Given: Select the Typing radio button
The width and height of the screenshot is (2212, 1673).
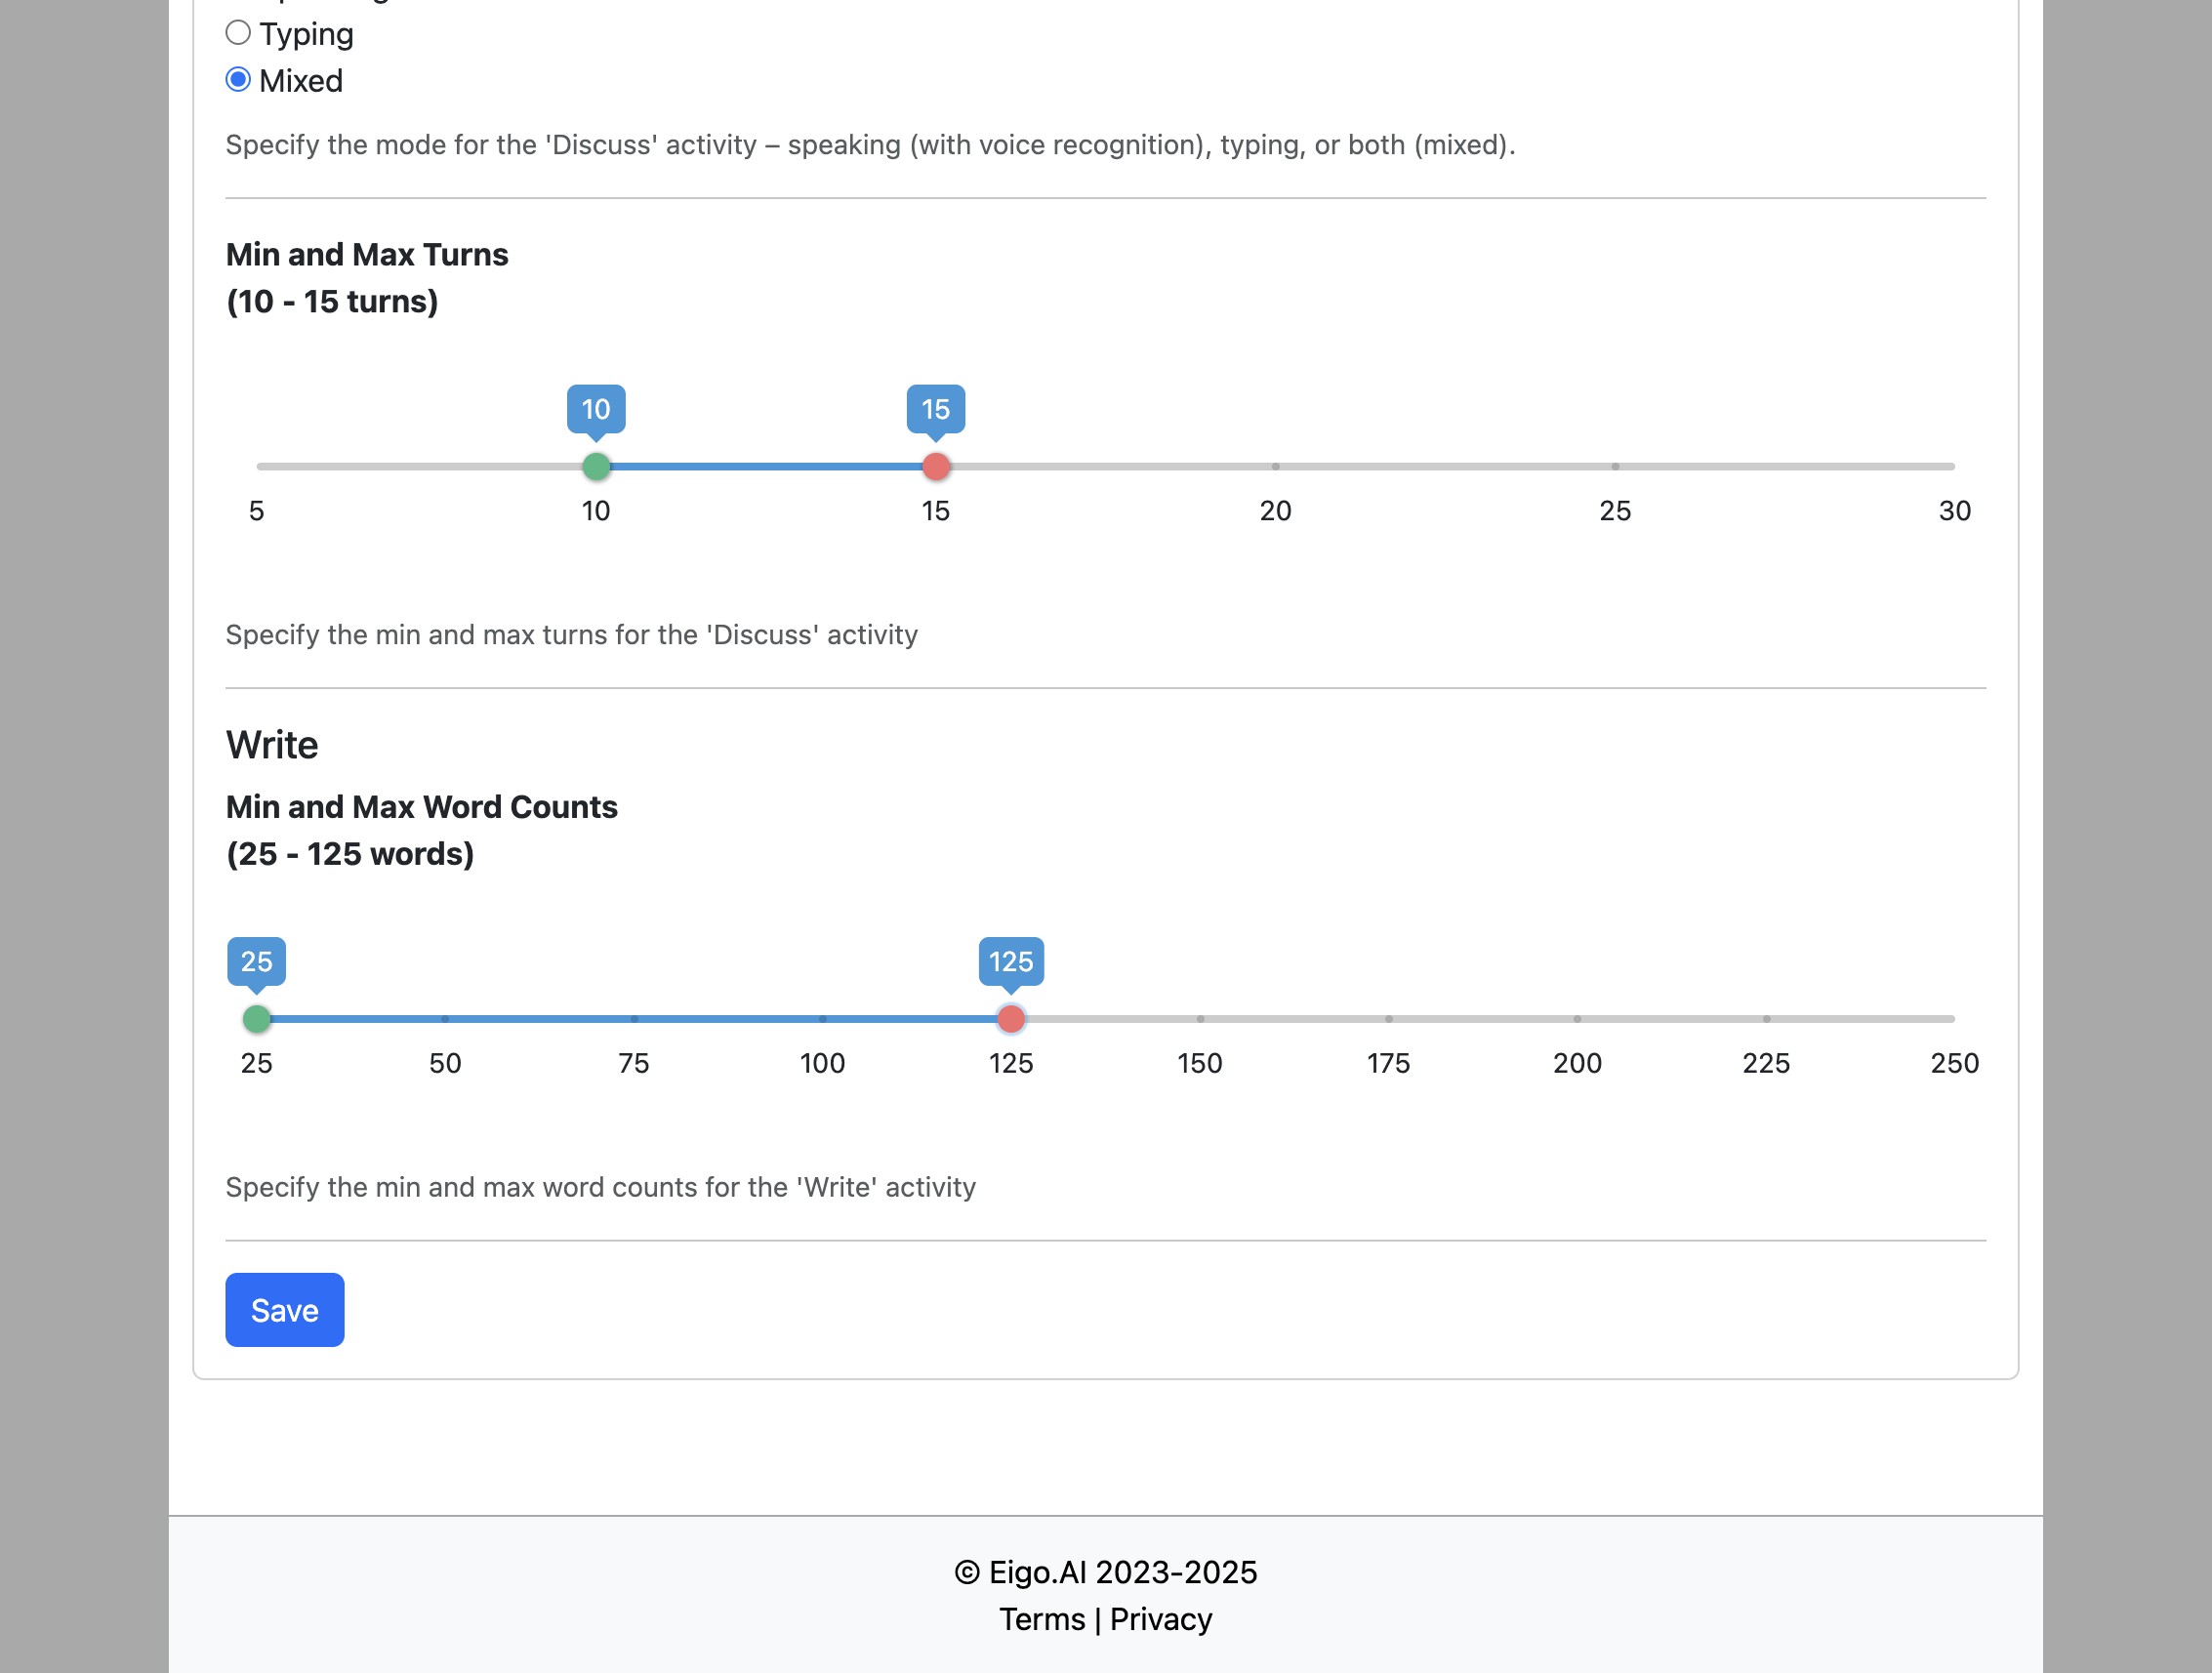Looking at the screenshot, I should click(238, 33).
